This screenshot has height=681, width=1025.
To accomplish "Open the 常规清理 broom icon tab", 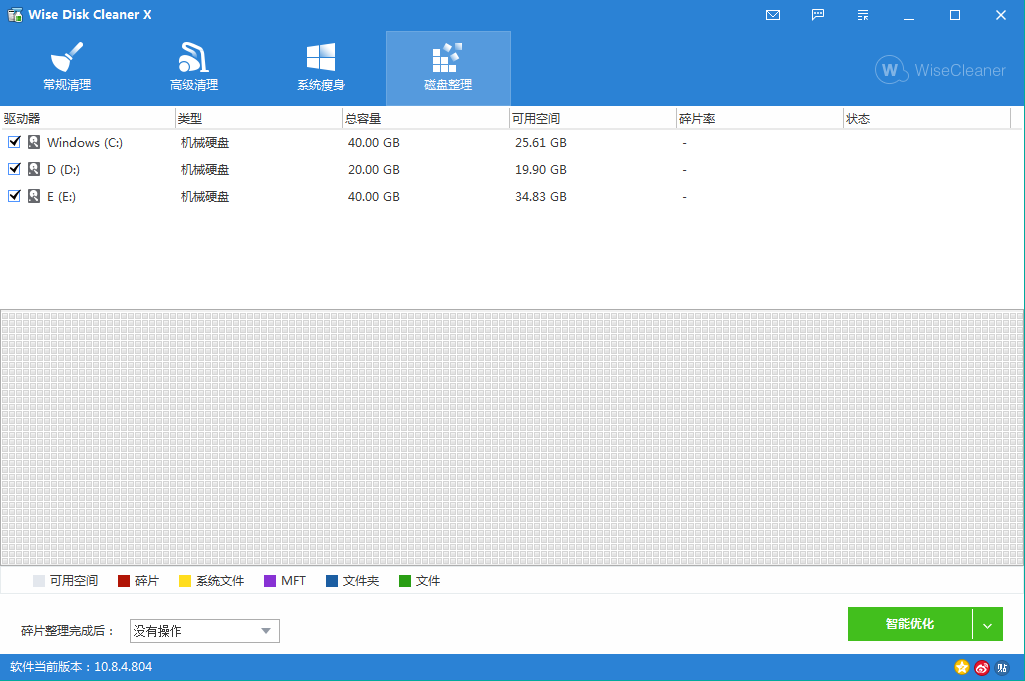I will 67,68.
